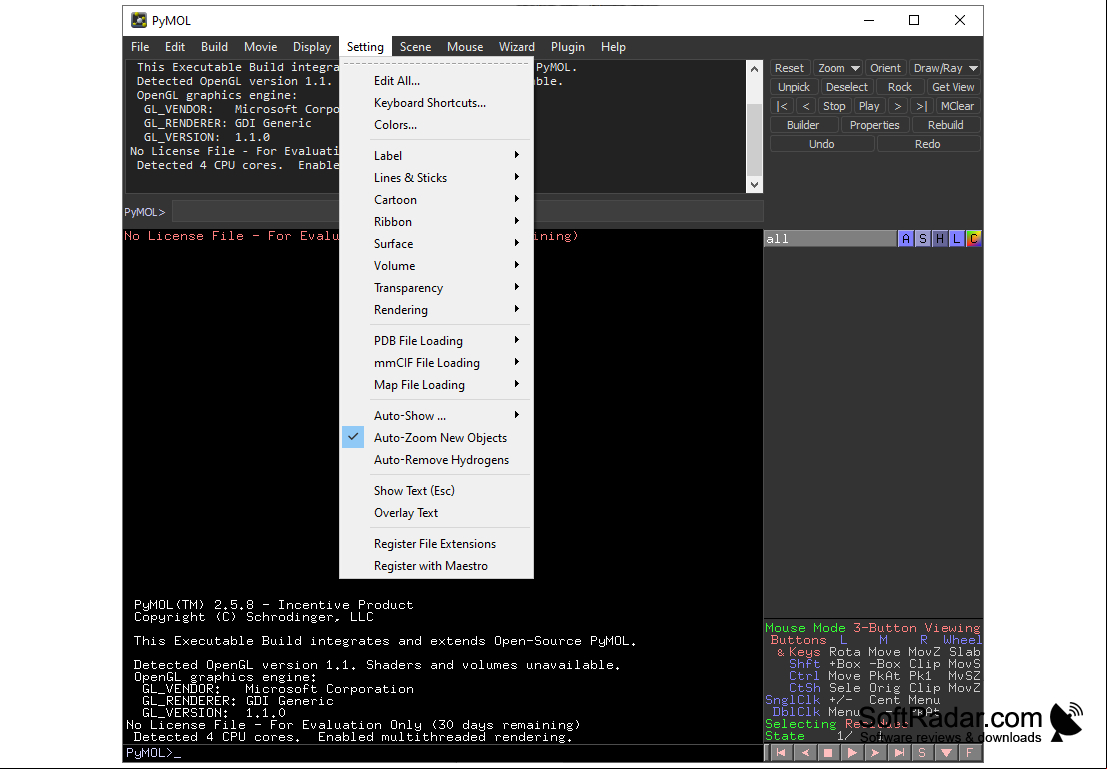1107x769 pixels.
Task: Click the play triangle icon in the bottom movie bar
Action: coord(851,753)
